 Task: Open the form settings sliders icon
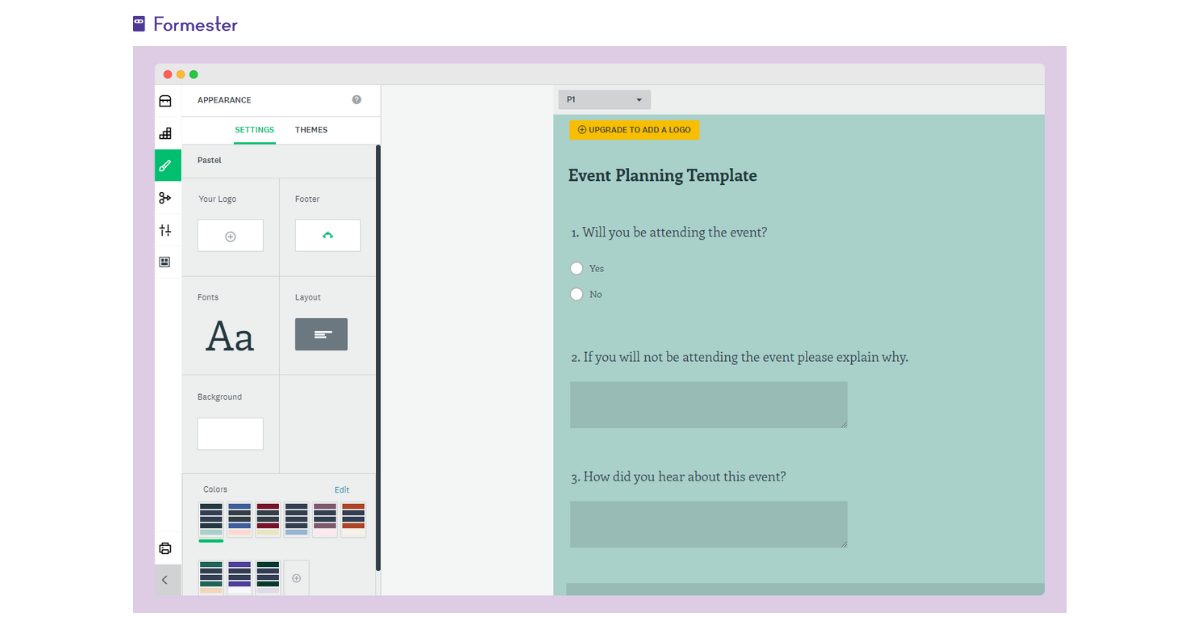click(x=166, y=230)
